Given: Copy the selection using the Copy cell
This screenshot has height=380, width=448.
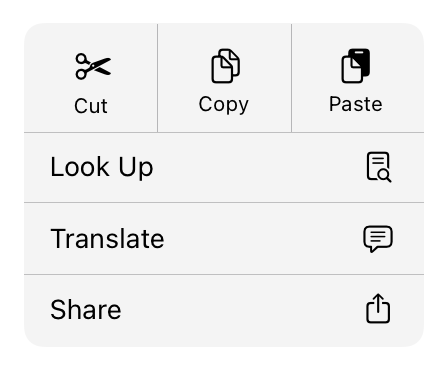Looking at the screenshot, I should [x=225, y=78].
